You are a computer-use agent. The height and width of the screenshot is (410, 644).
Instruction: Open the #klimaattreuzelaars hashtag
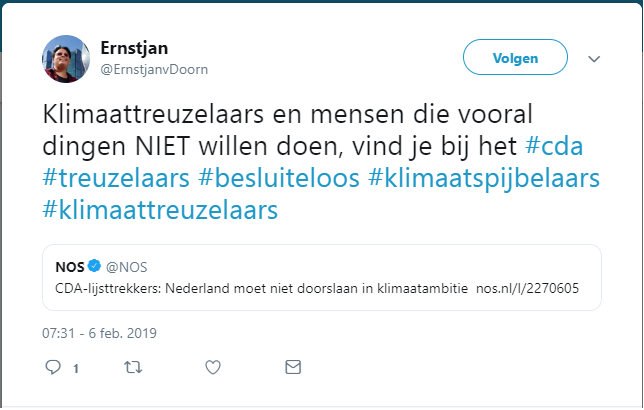160,210
